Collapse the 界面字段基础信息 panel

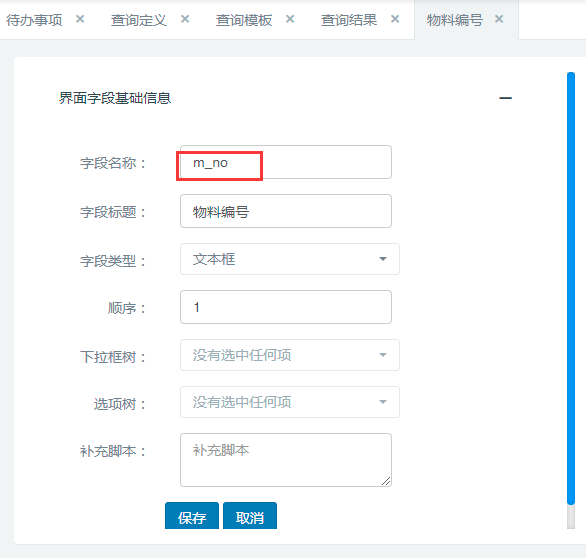pyautogui.click(x=505, y=98)
